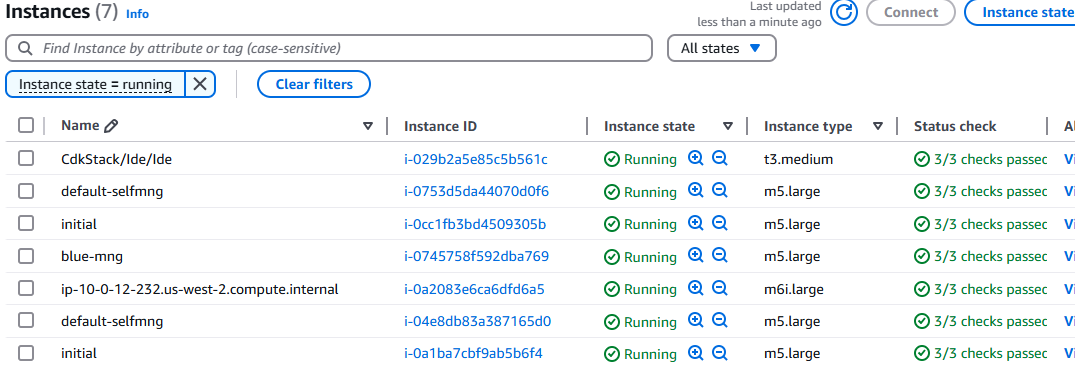Screen dimensions: 1075x369
Task: Sort by Name column arrow
Action: 368,126
